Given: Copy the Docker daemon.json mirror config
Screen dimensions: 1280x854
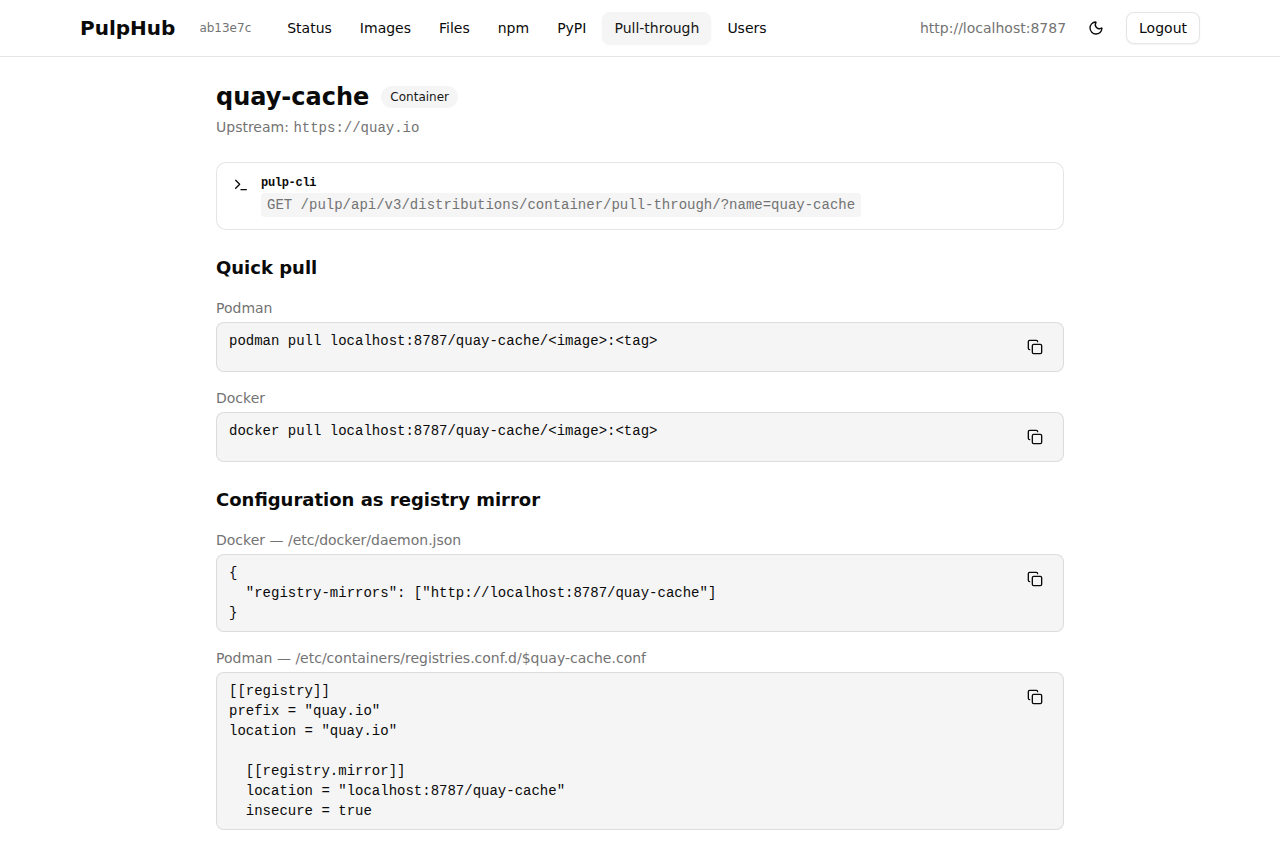Looking at the screenshot, I should tap(1035, 579).
